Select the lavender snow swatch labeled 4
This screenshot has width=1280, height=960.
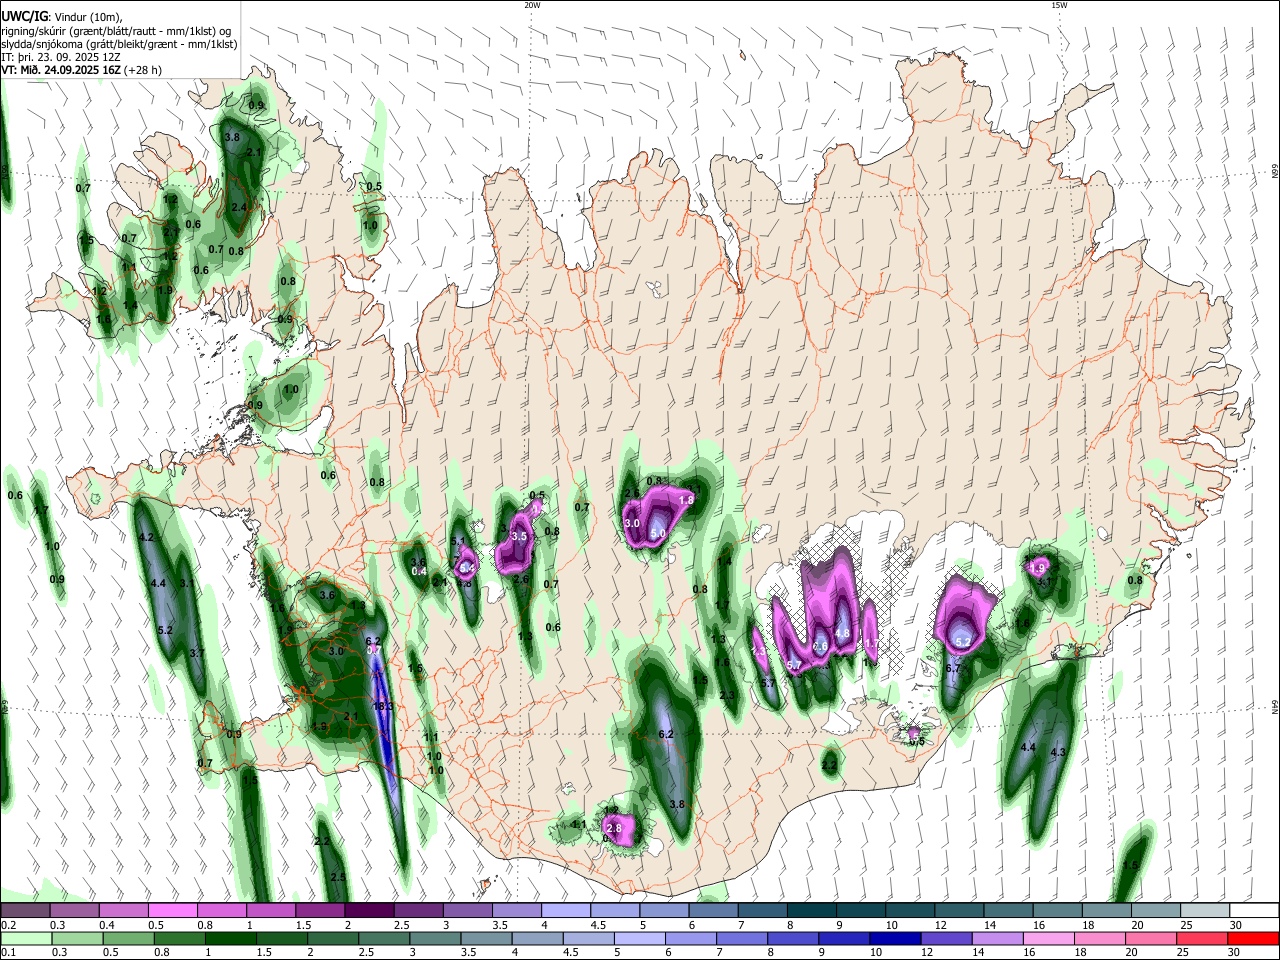click(566, 911)
